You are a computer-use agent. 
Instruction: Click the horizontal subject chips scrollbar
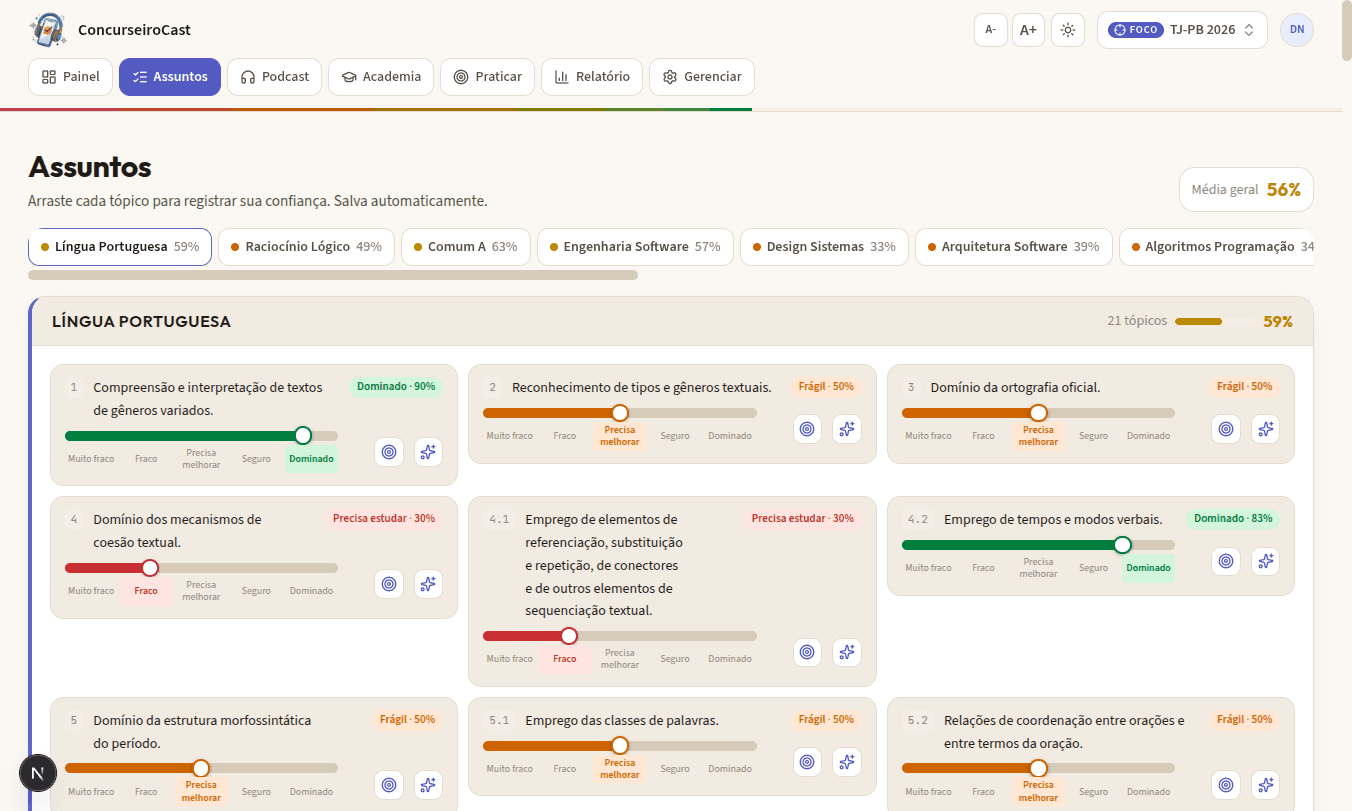point(333,275)
